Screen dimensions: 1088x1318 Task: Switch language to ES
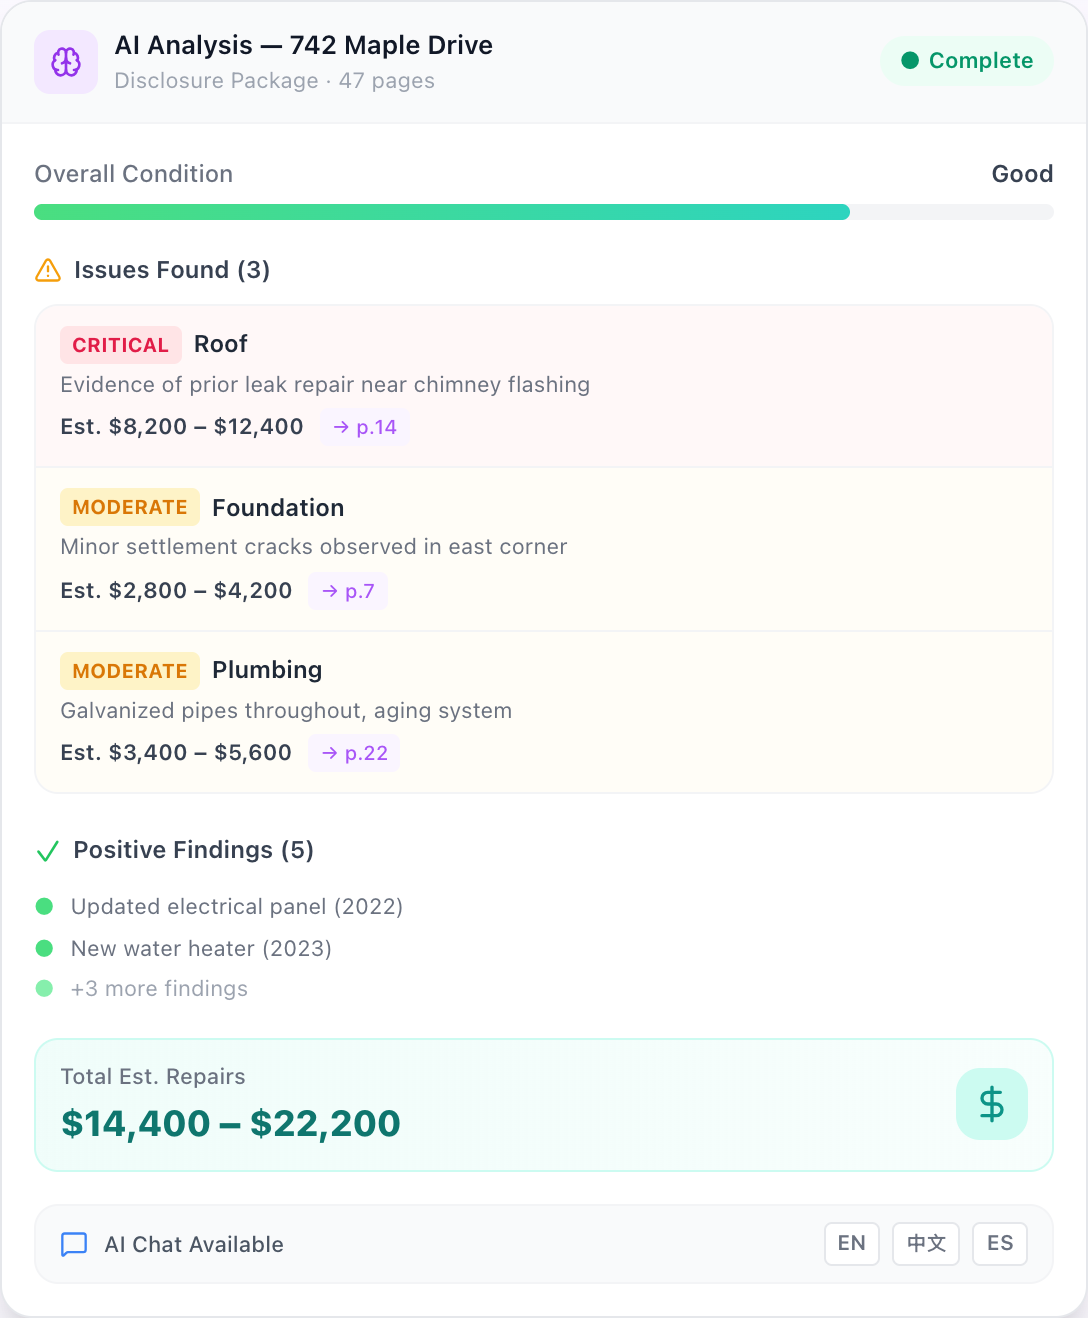999,1244
